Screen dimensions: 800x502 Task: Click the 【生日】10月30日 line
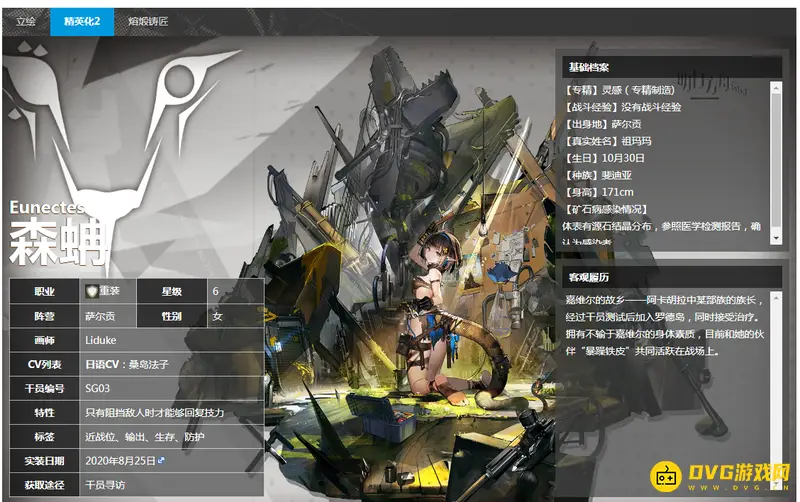click(605, 158)
